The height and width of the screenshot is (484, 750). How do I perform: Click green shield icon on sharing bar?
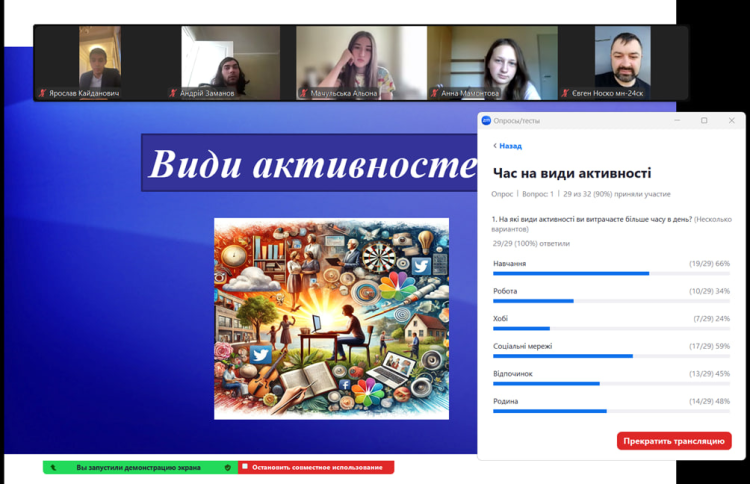click(228, 467)
